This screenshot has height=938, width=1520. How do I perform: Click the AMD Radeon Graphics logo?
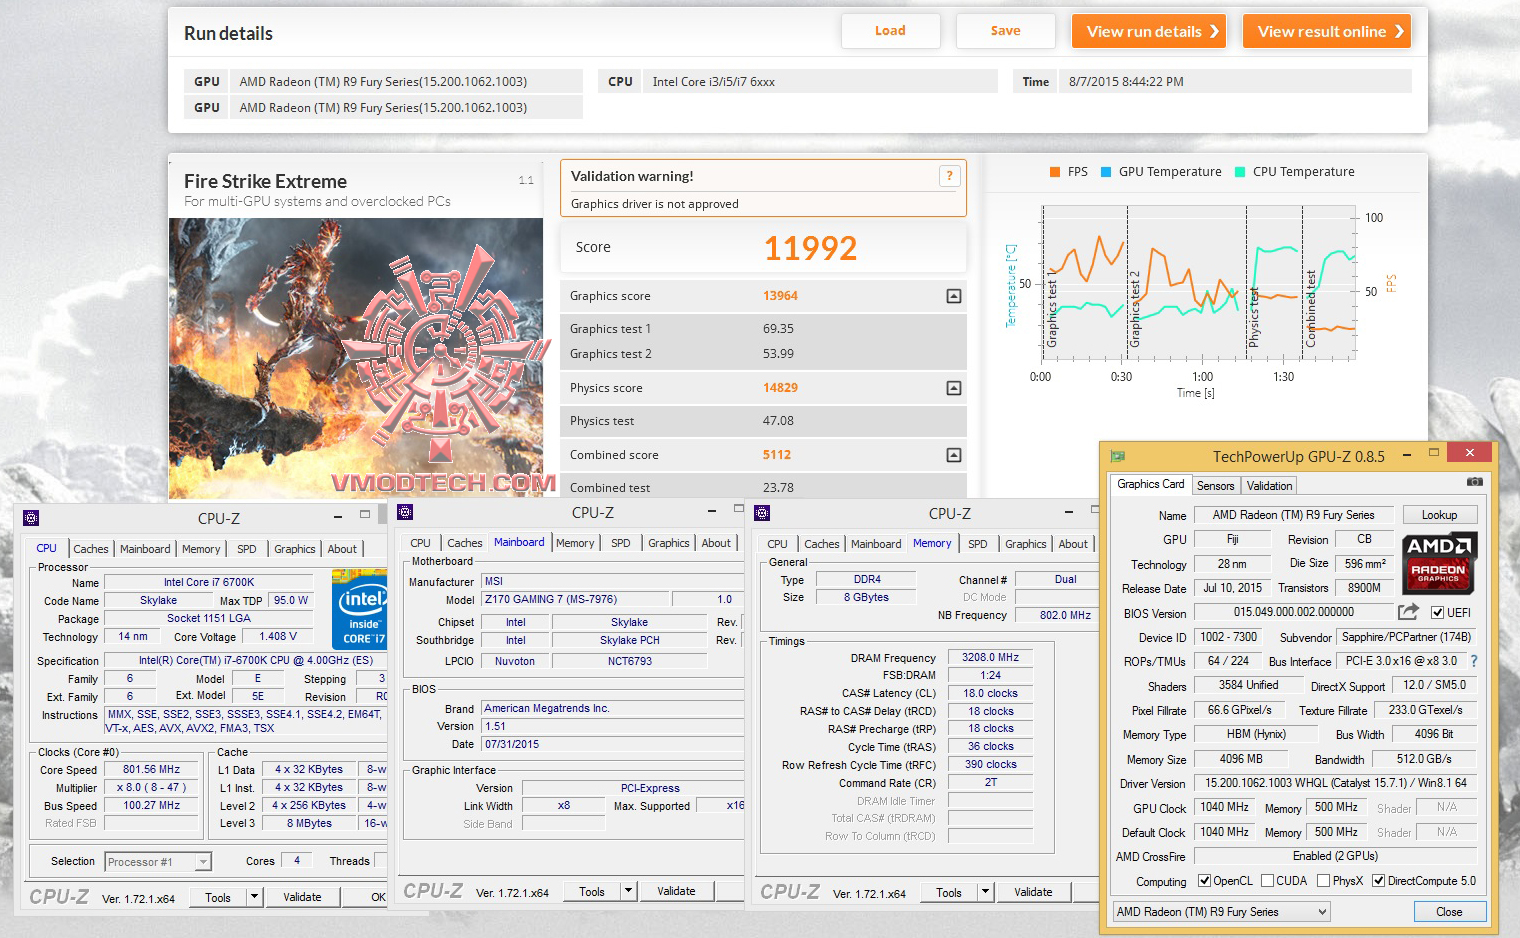[1438, 561]
